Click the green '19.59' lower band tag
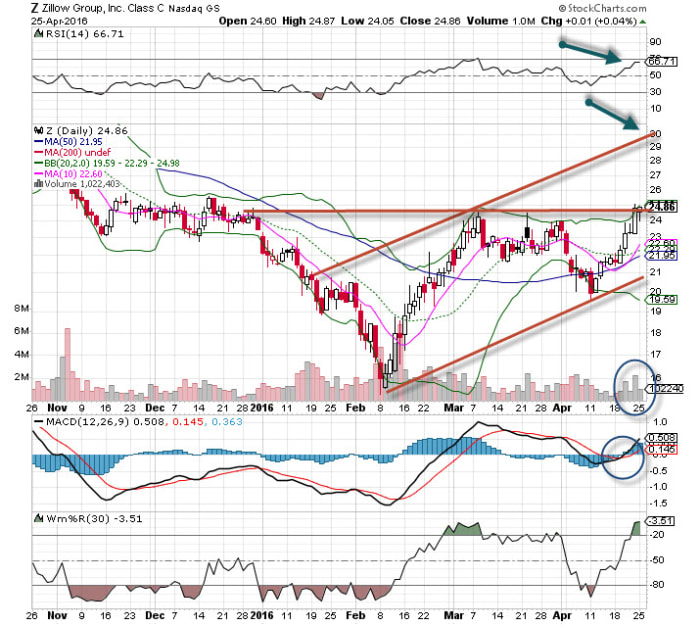 tap(662, 300)
